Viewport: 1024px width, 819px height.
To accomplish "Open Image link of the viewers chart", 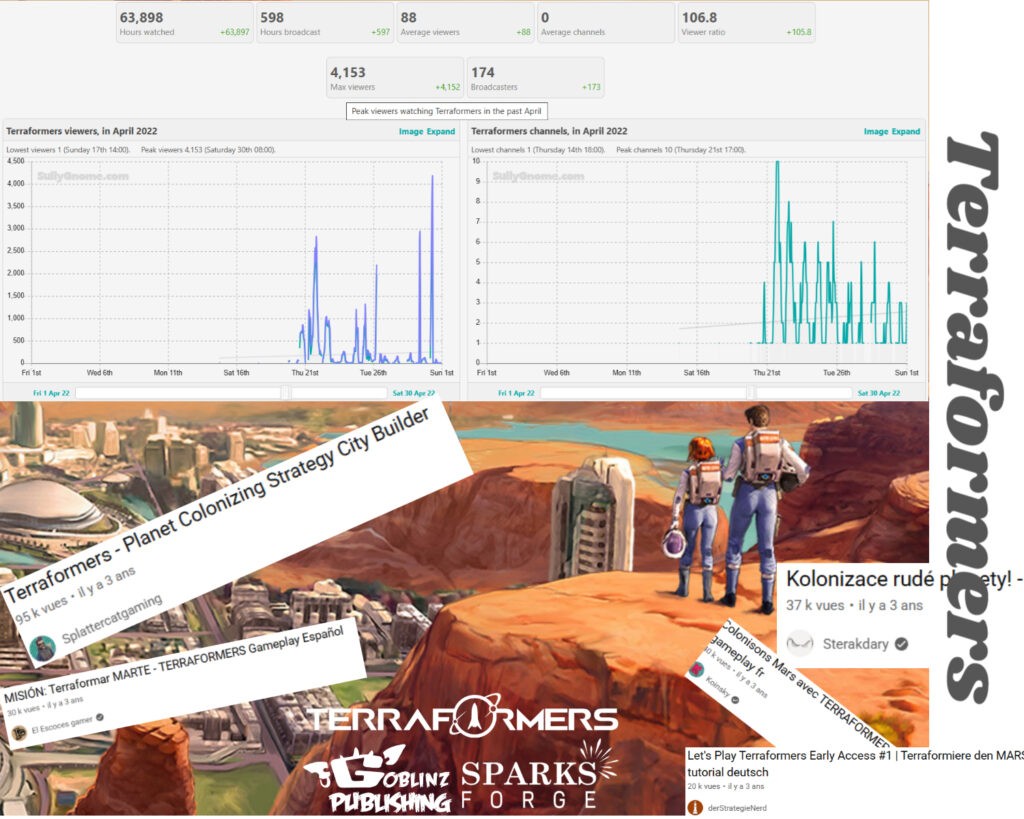I will [x=411, y=131].
